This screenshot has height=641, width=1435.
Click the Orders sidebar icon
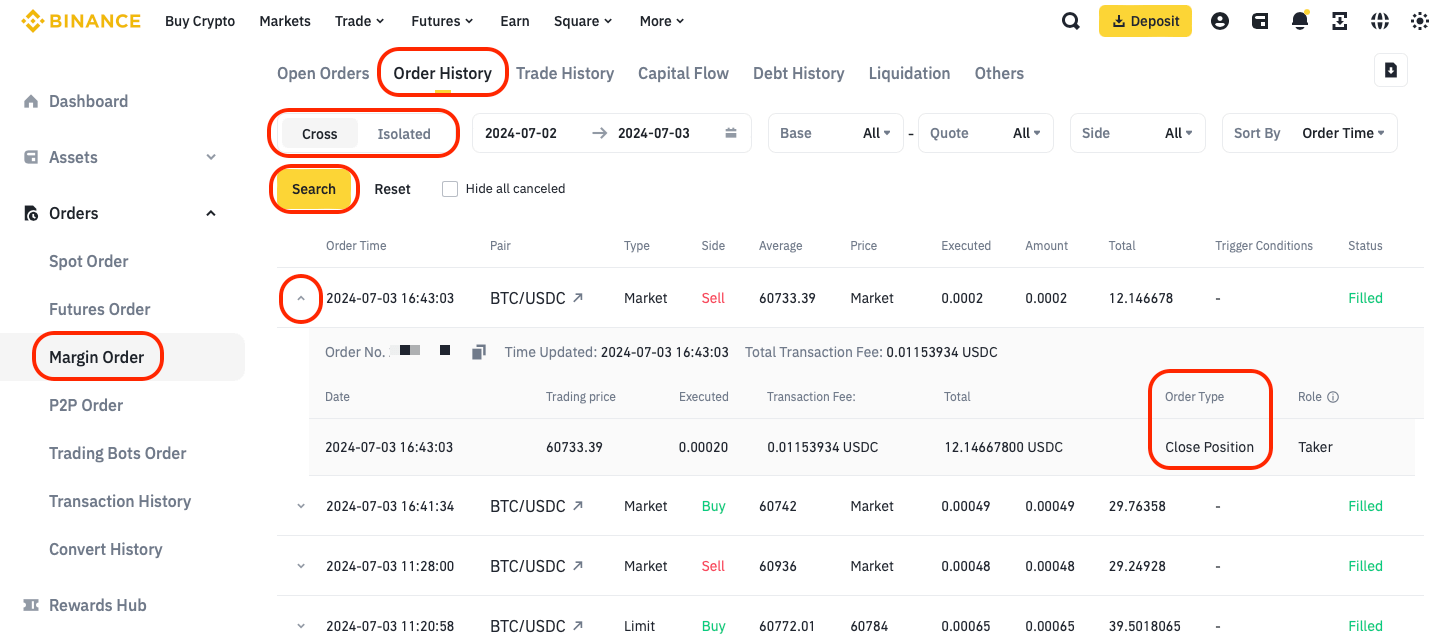pyautogui.click(x=31, y=213)
